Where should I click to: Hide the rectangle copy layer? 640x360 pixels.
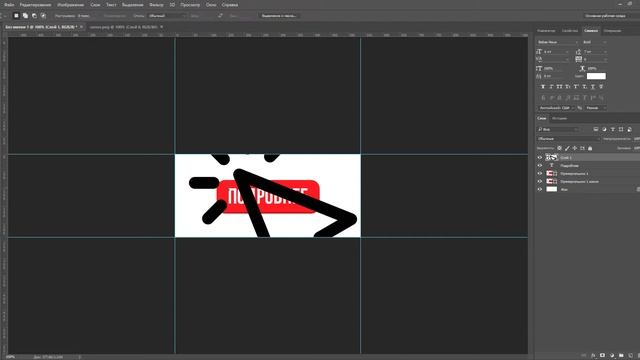tap(540, 181)
